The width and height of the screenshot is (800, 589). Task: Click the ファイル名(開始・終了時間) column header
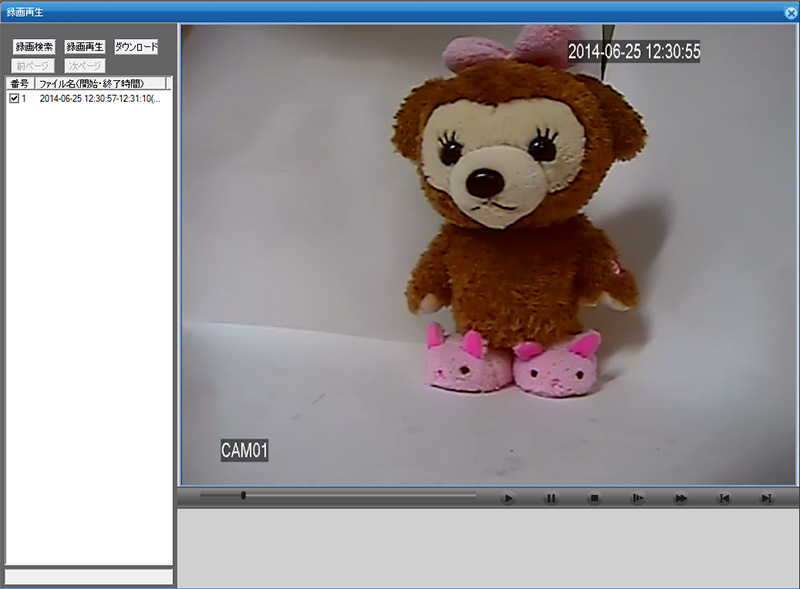(x=101, y=83)
